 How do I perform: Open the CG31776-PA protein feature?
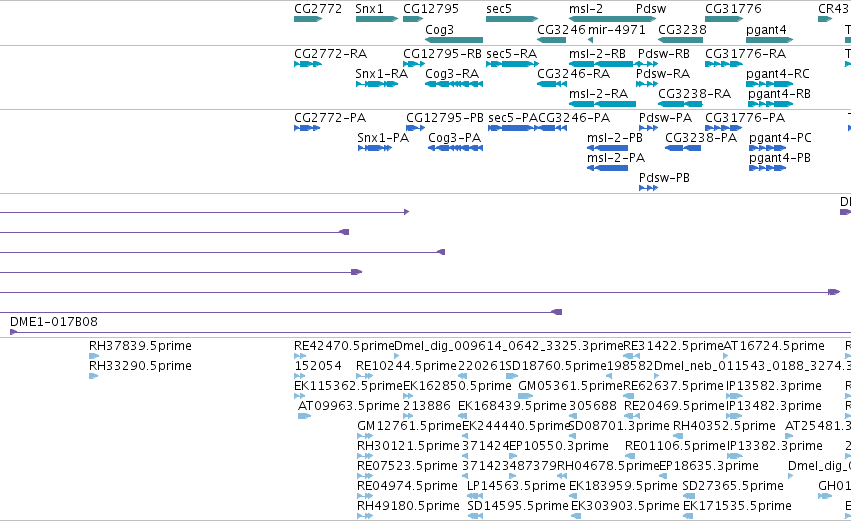(723, 128)
